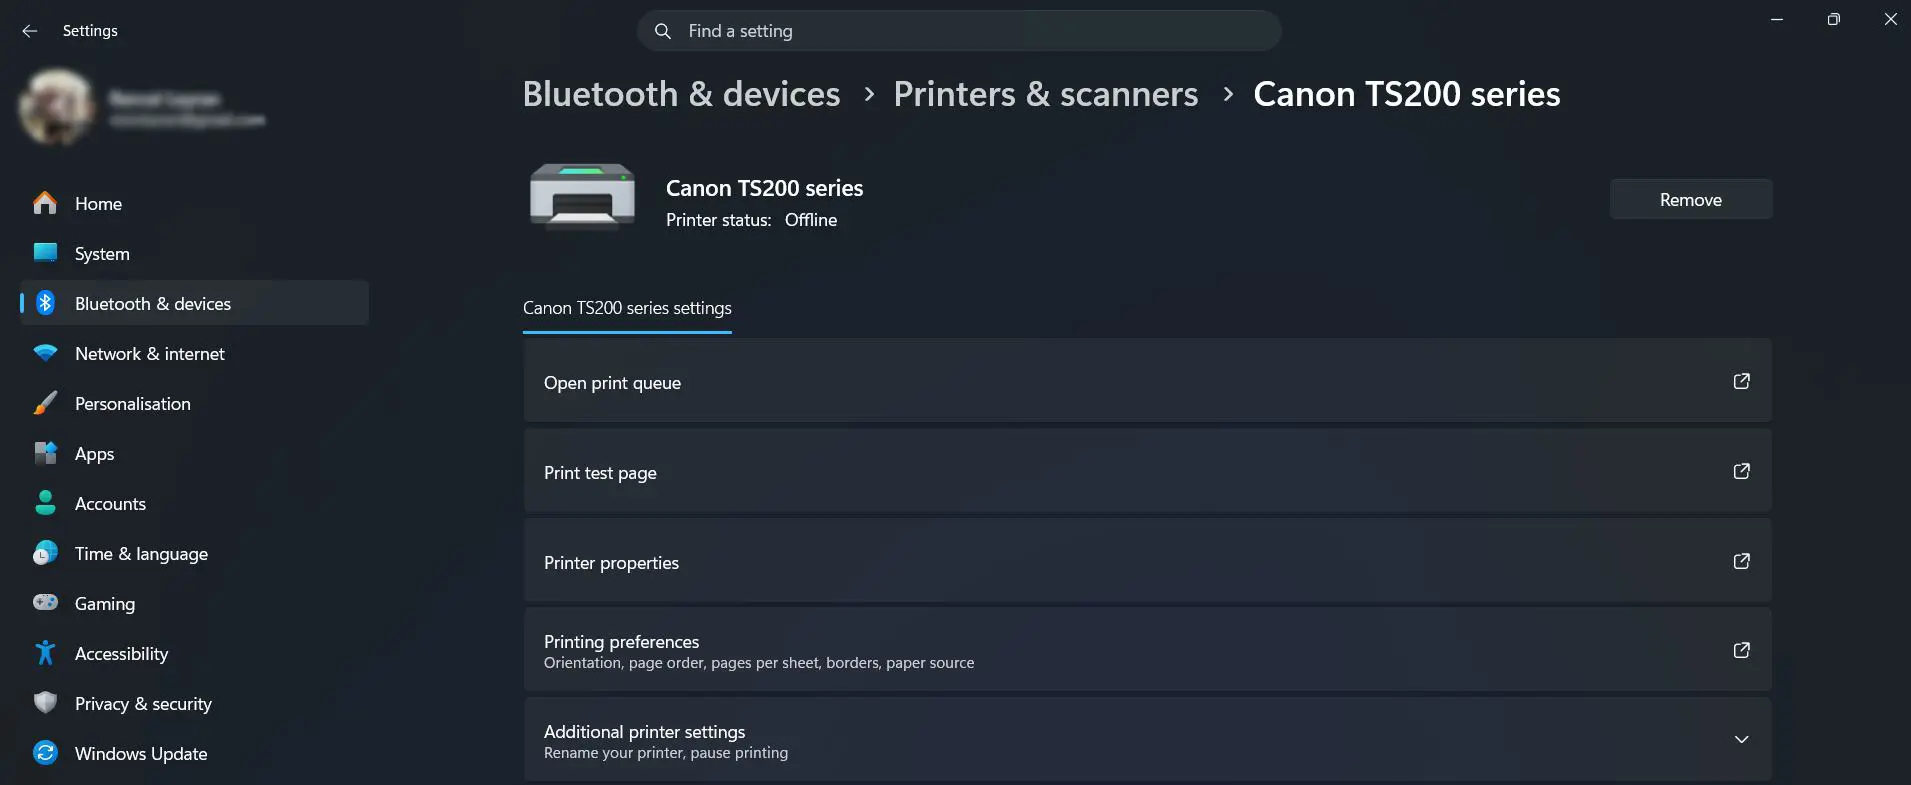Open Accessibility settings
The height and width of the screenshot is (785, 1911).
[194, 653]
